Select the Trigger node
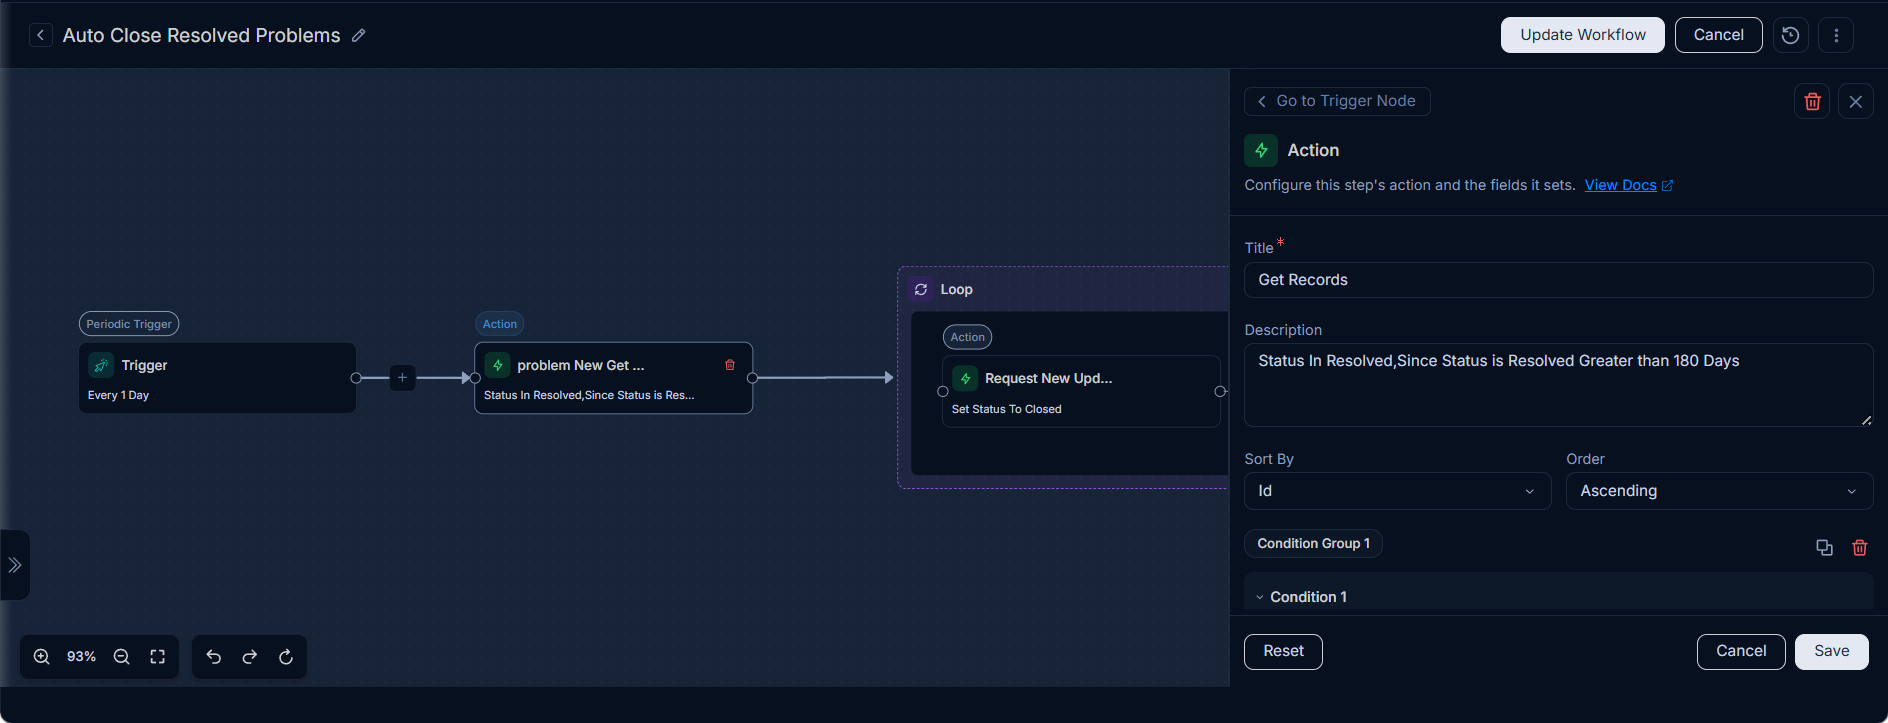This screenshot has width=1888, height=723. coord(217,378)
